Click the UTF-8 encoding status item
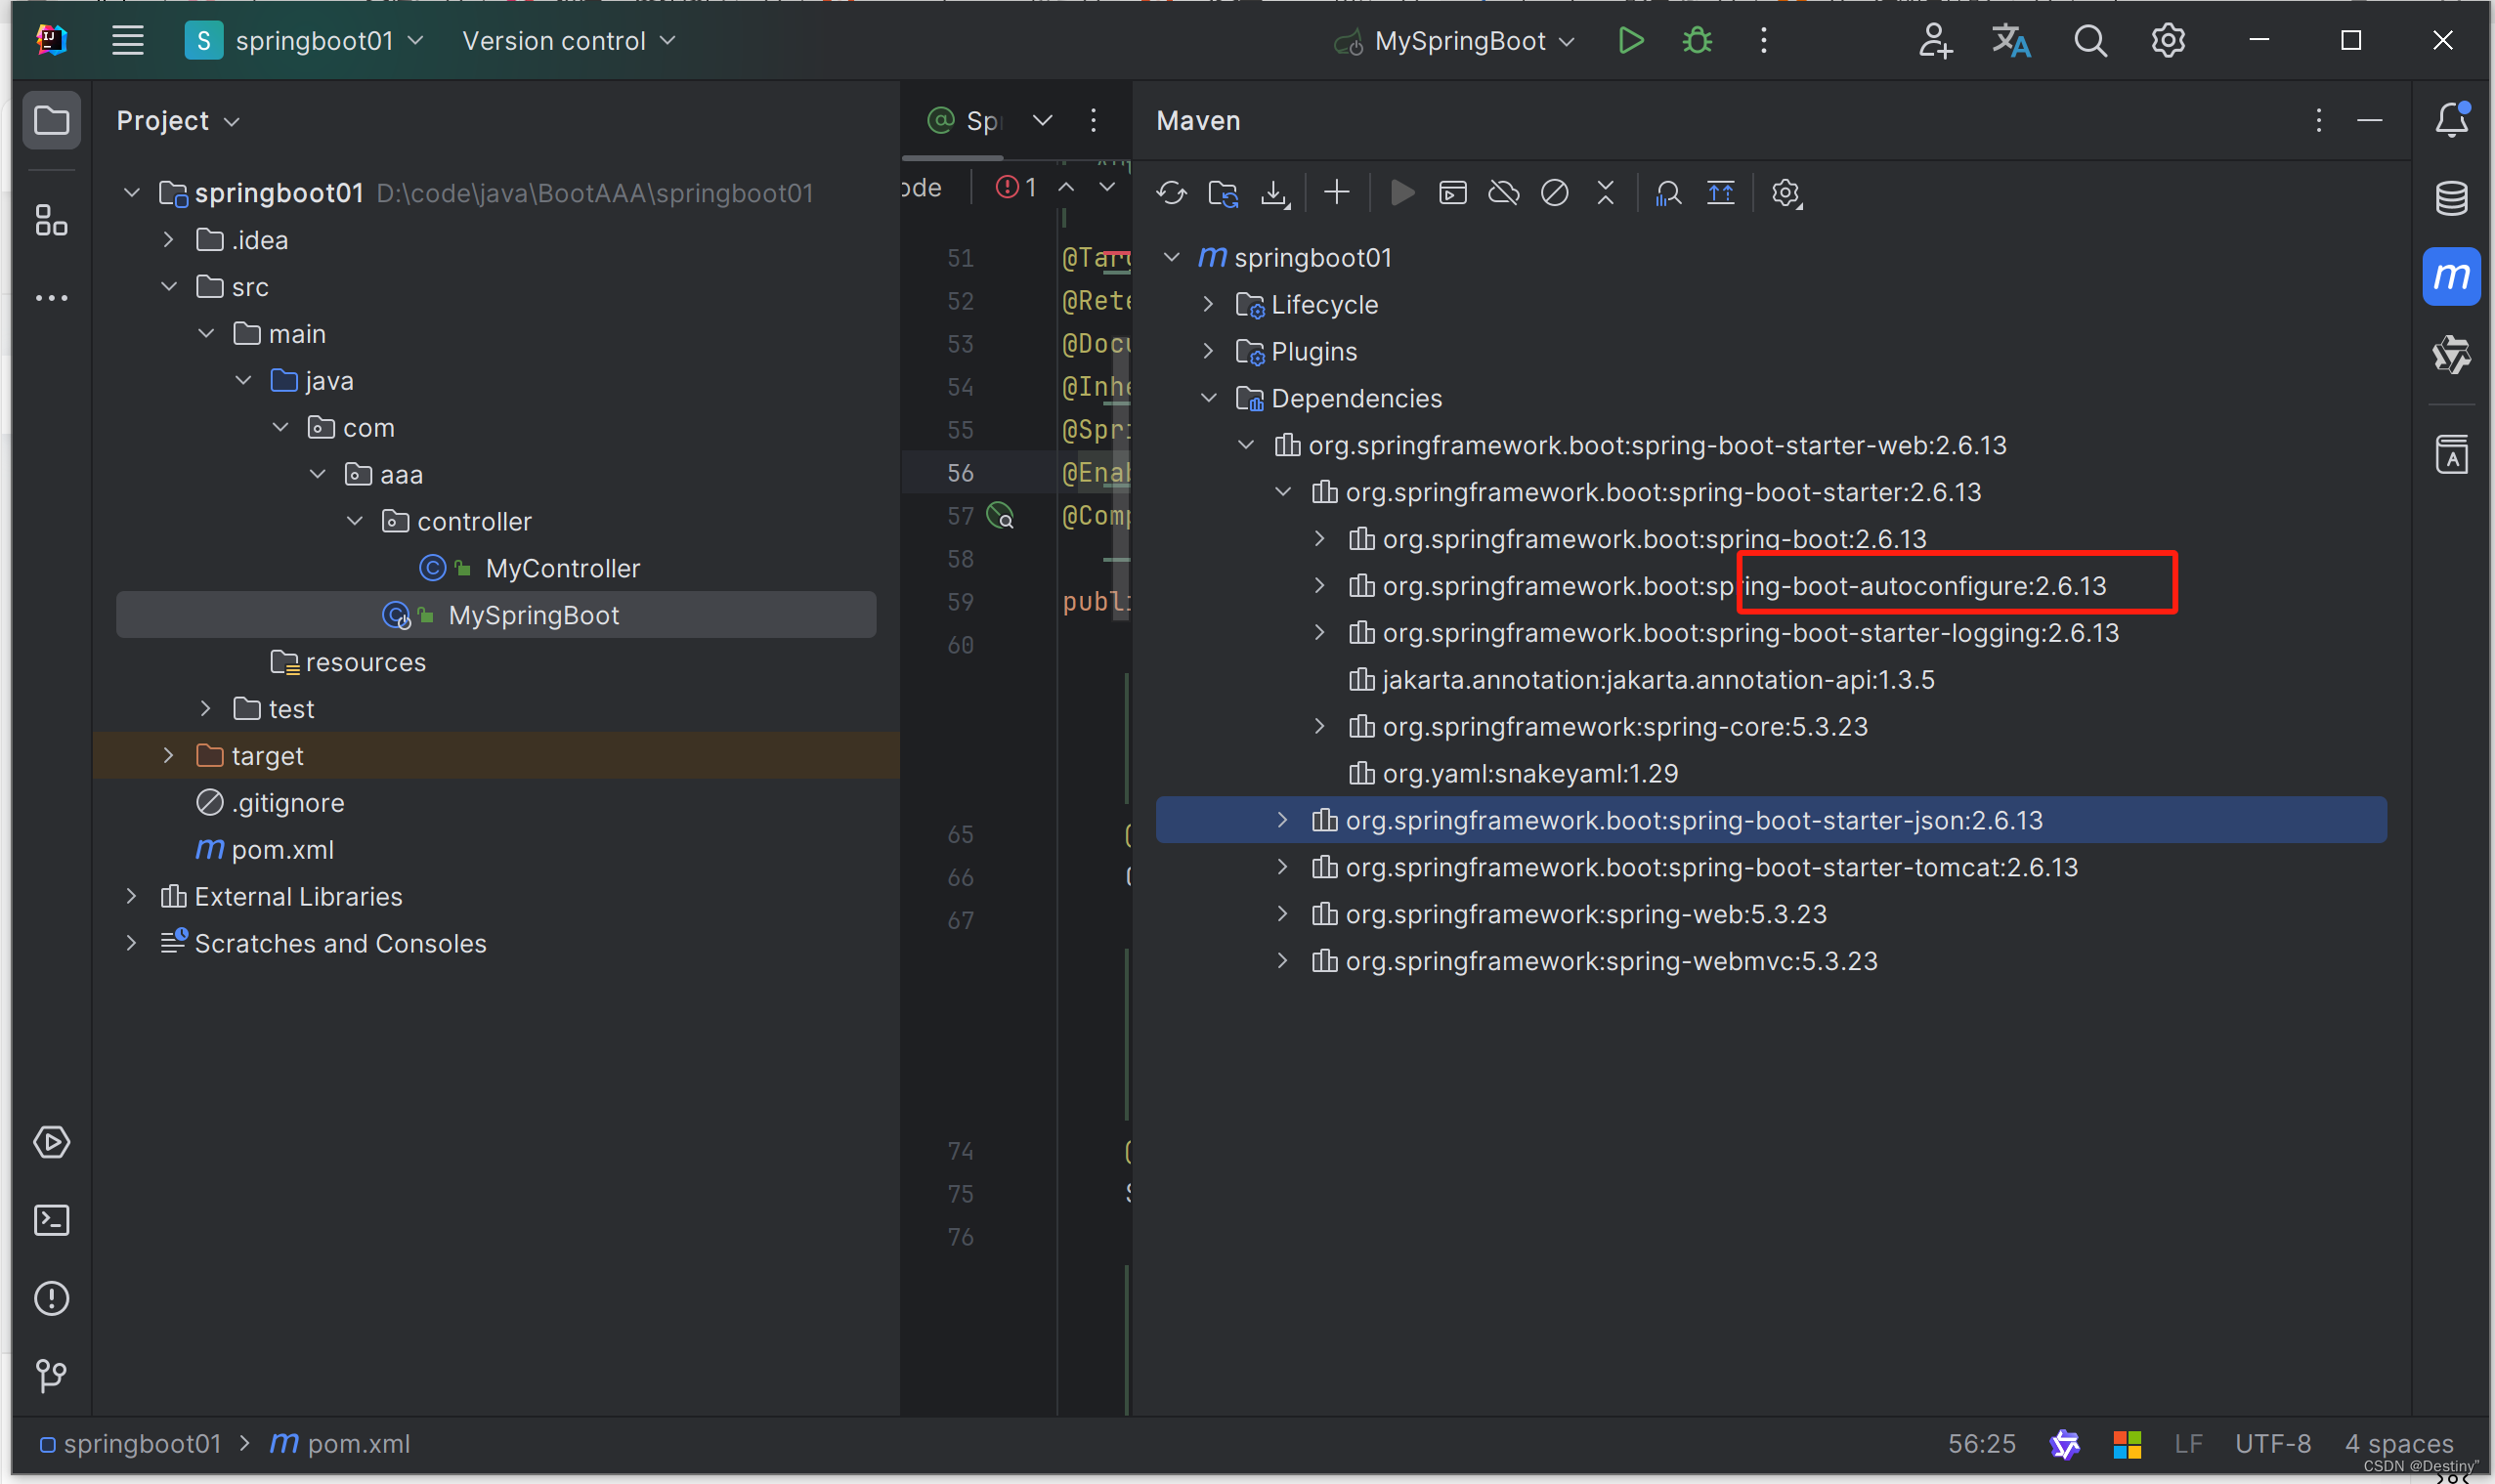Screen dimensions: 2495x1484 coord(2272,1444)
